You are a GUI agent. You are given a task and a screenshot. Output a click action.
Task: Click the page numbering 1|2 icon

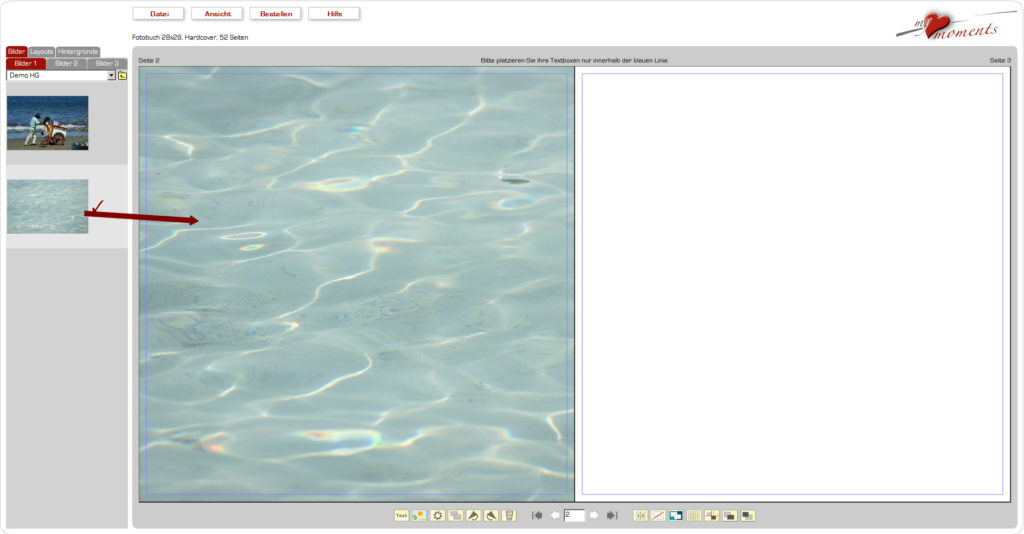click(641, 516)
